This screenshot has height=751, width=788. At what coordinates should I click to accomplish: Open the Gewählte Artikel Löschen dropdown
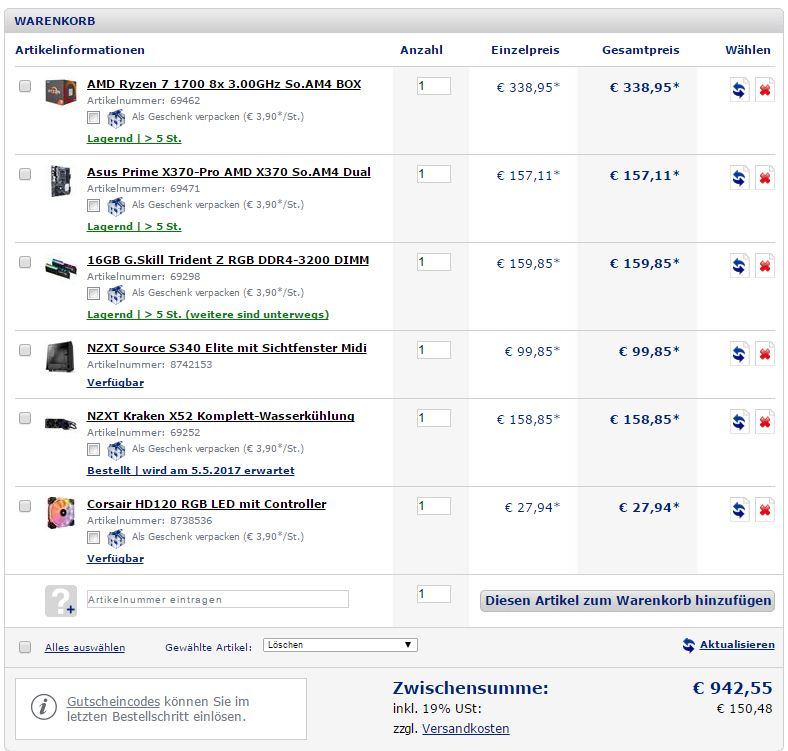340,645
